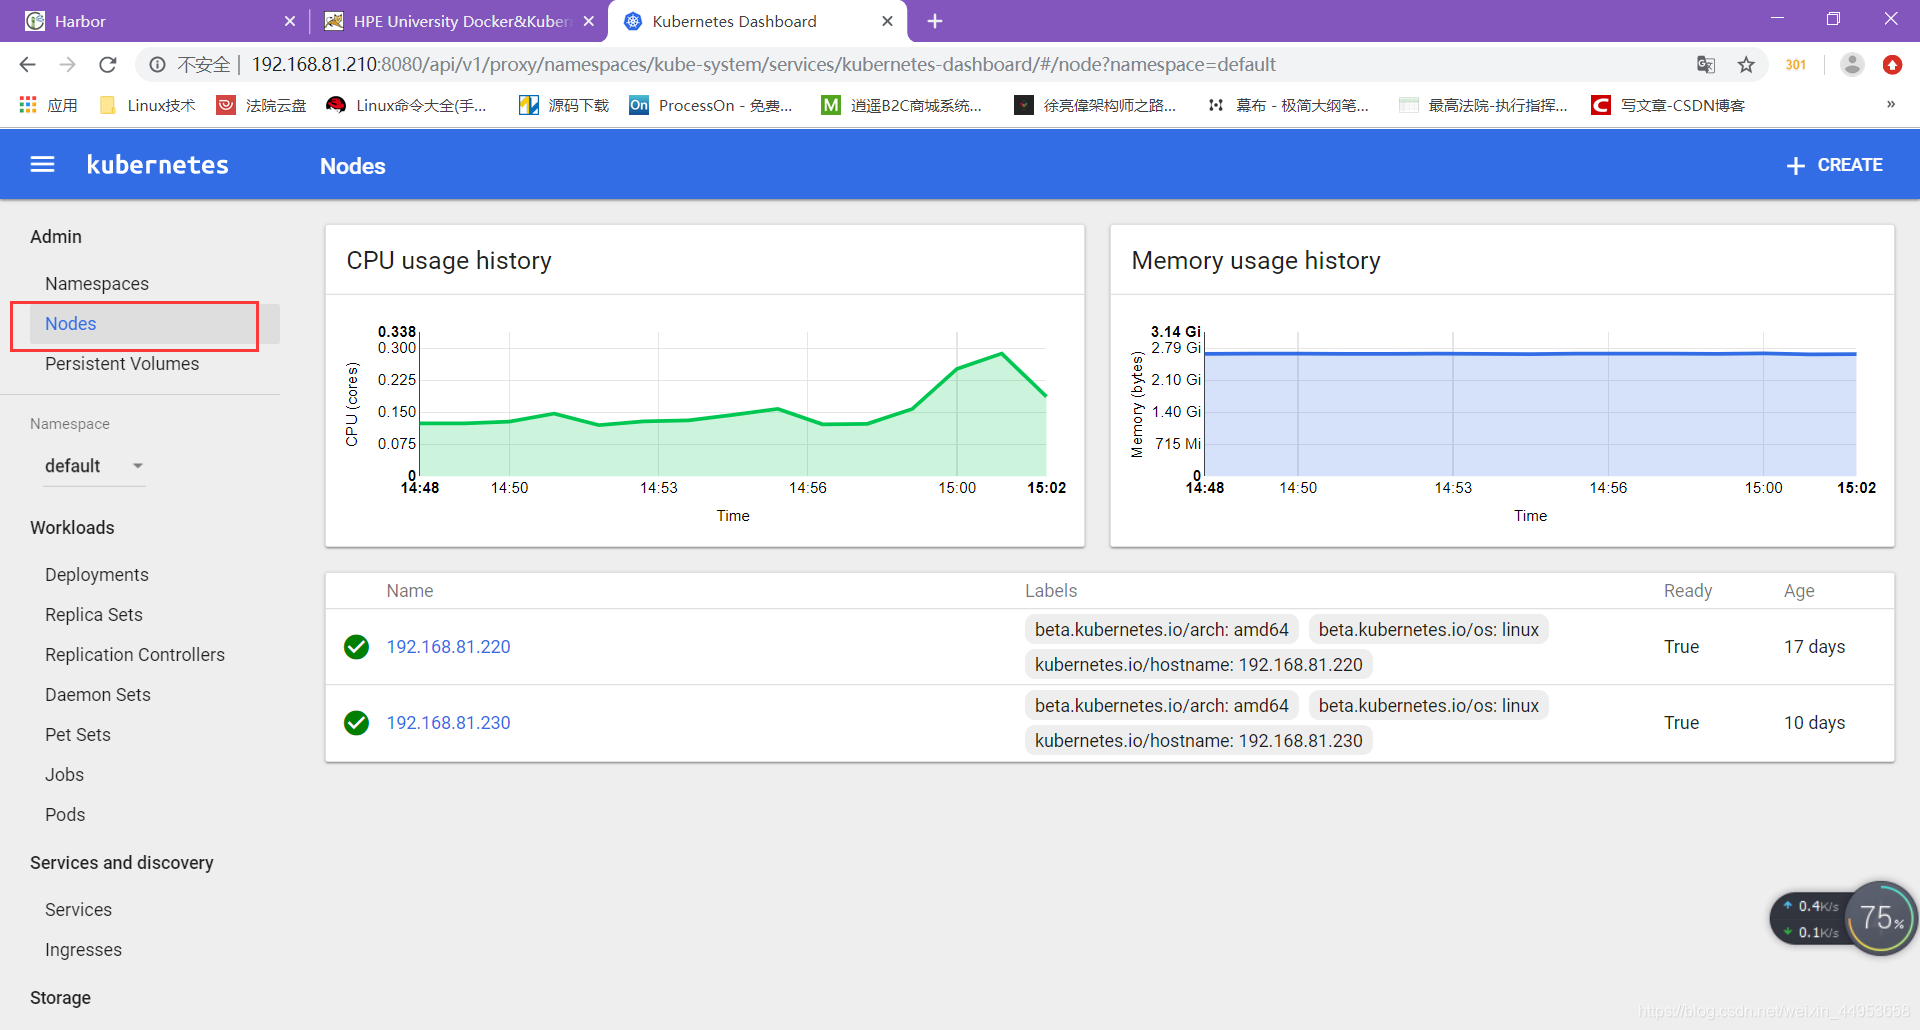The height and width of the screenshot is (1030, 1920).
Task: Open the Google Translate page icon
Action: 1706,65
